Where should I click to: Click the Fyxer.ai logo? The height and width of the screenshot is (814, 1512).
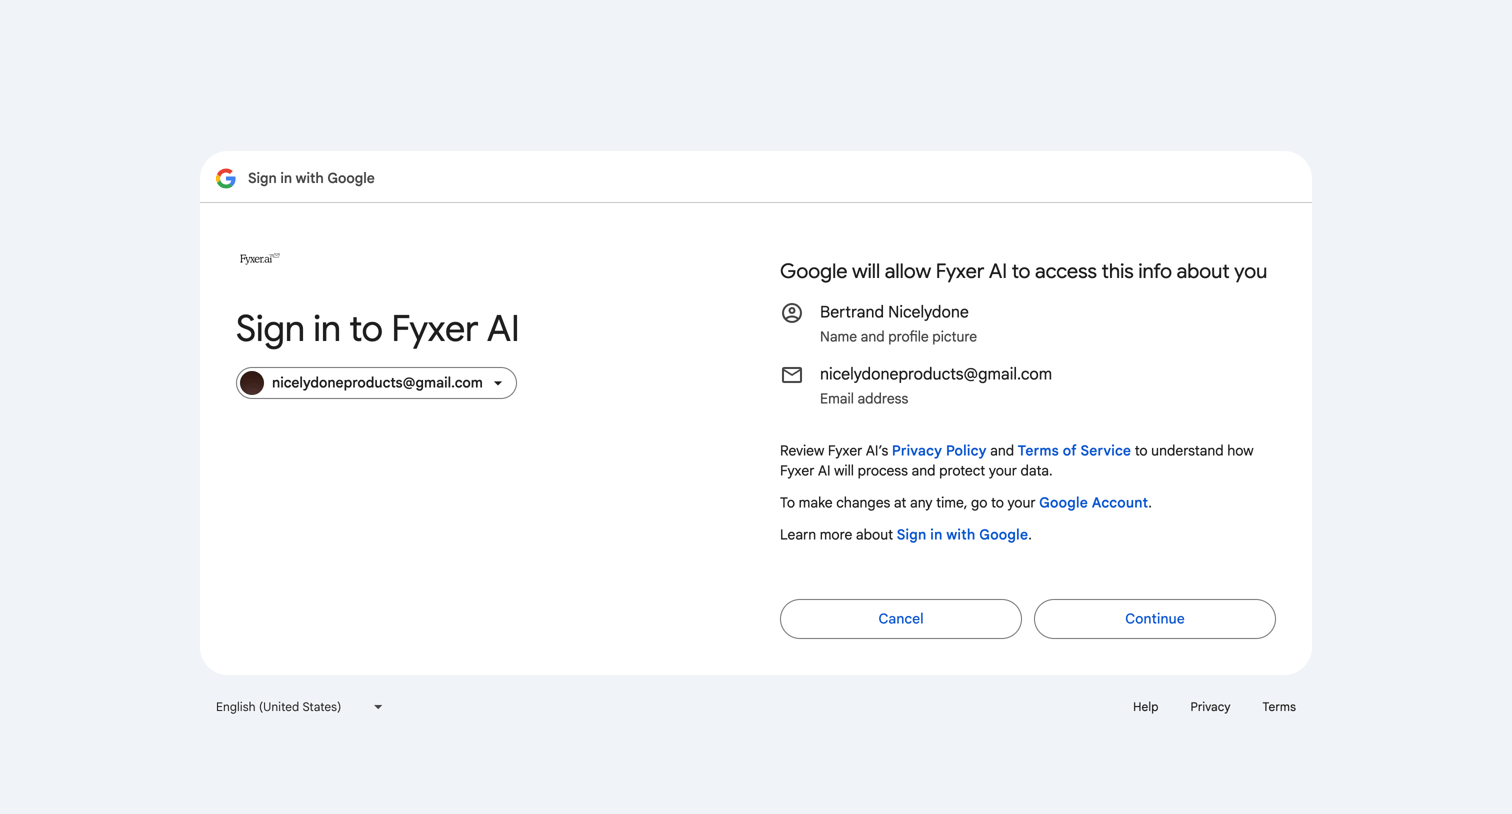click(259, 258)
